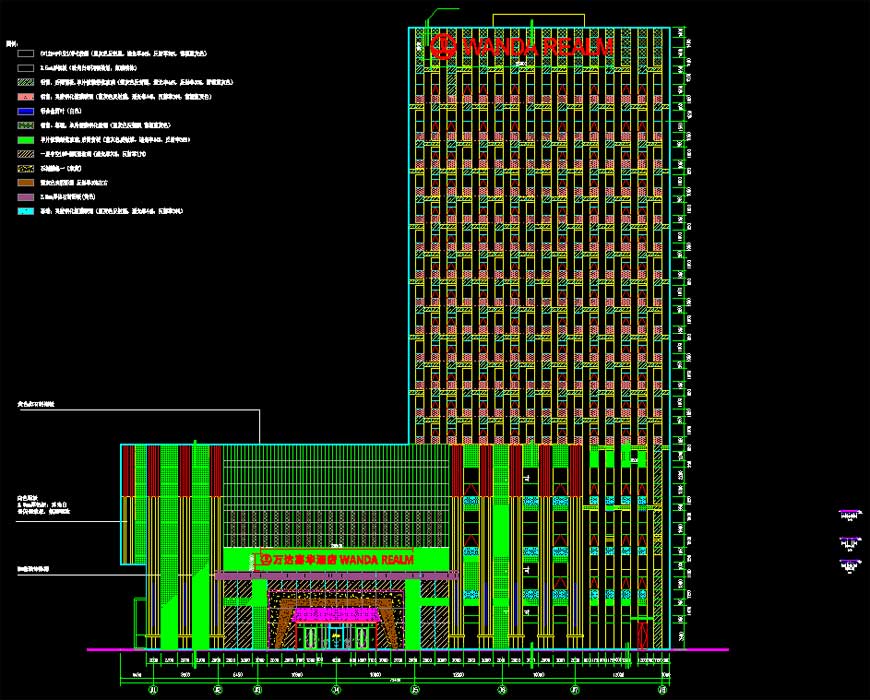Click legend description beside the blue swatch
Viewport: 870px width, 700px height.
(x=61, y=111)
